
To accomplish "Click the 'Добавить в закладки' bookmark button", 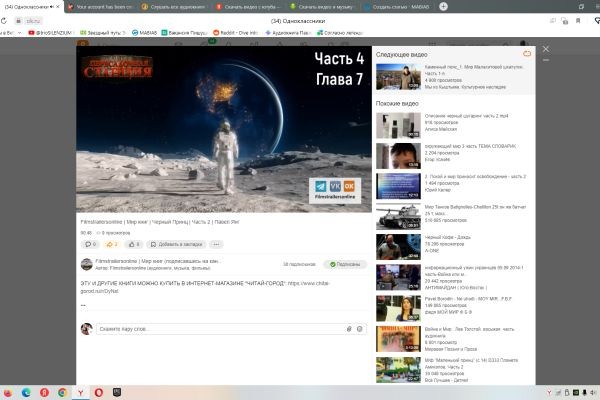I will pos(176,244).
